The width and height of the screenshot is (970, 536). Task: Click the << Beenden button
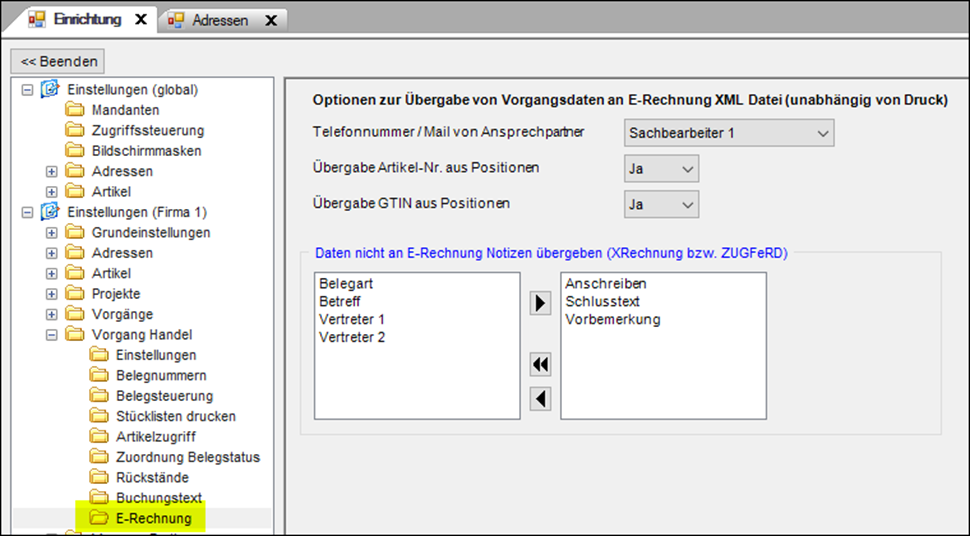58,61
